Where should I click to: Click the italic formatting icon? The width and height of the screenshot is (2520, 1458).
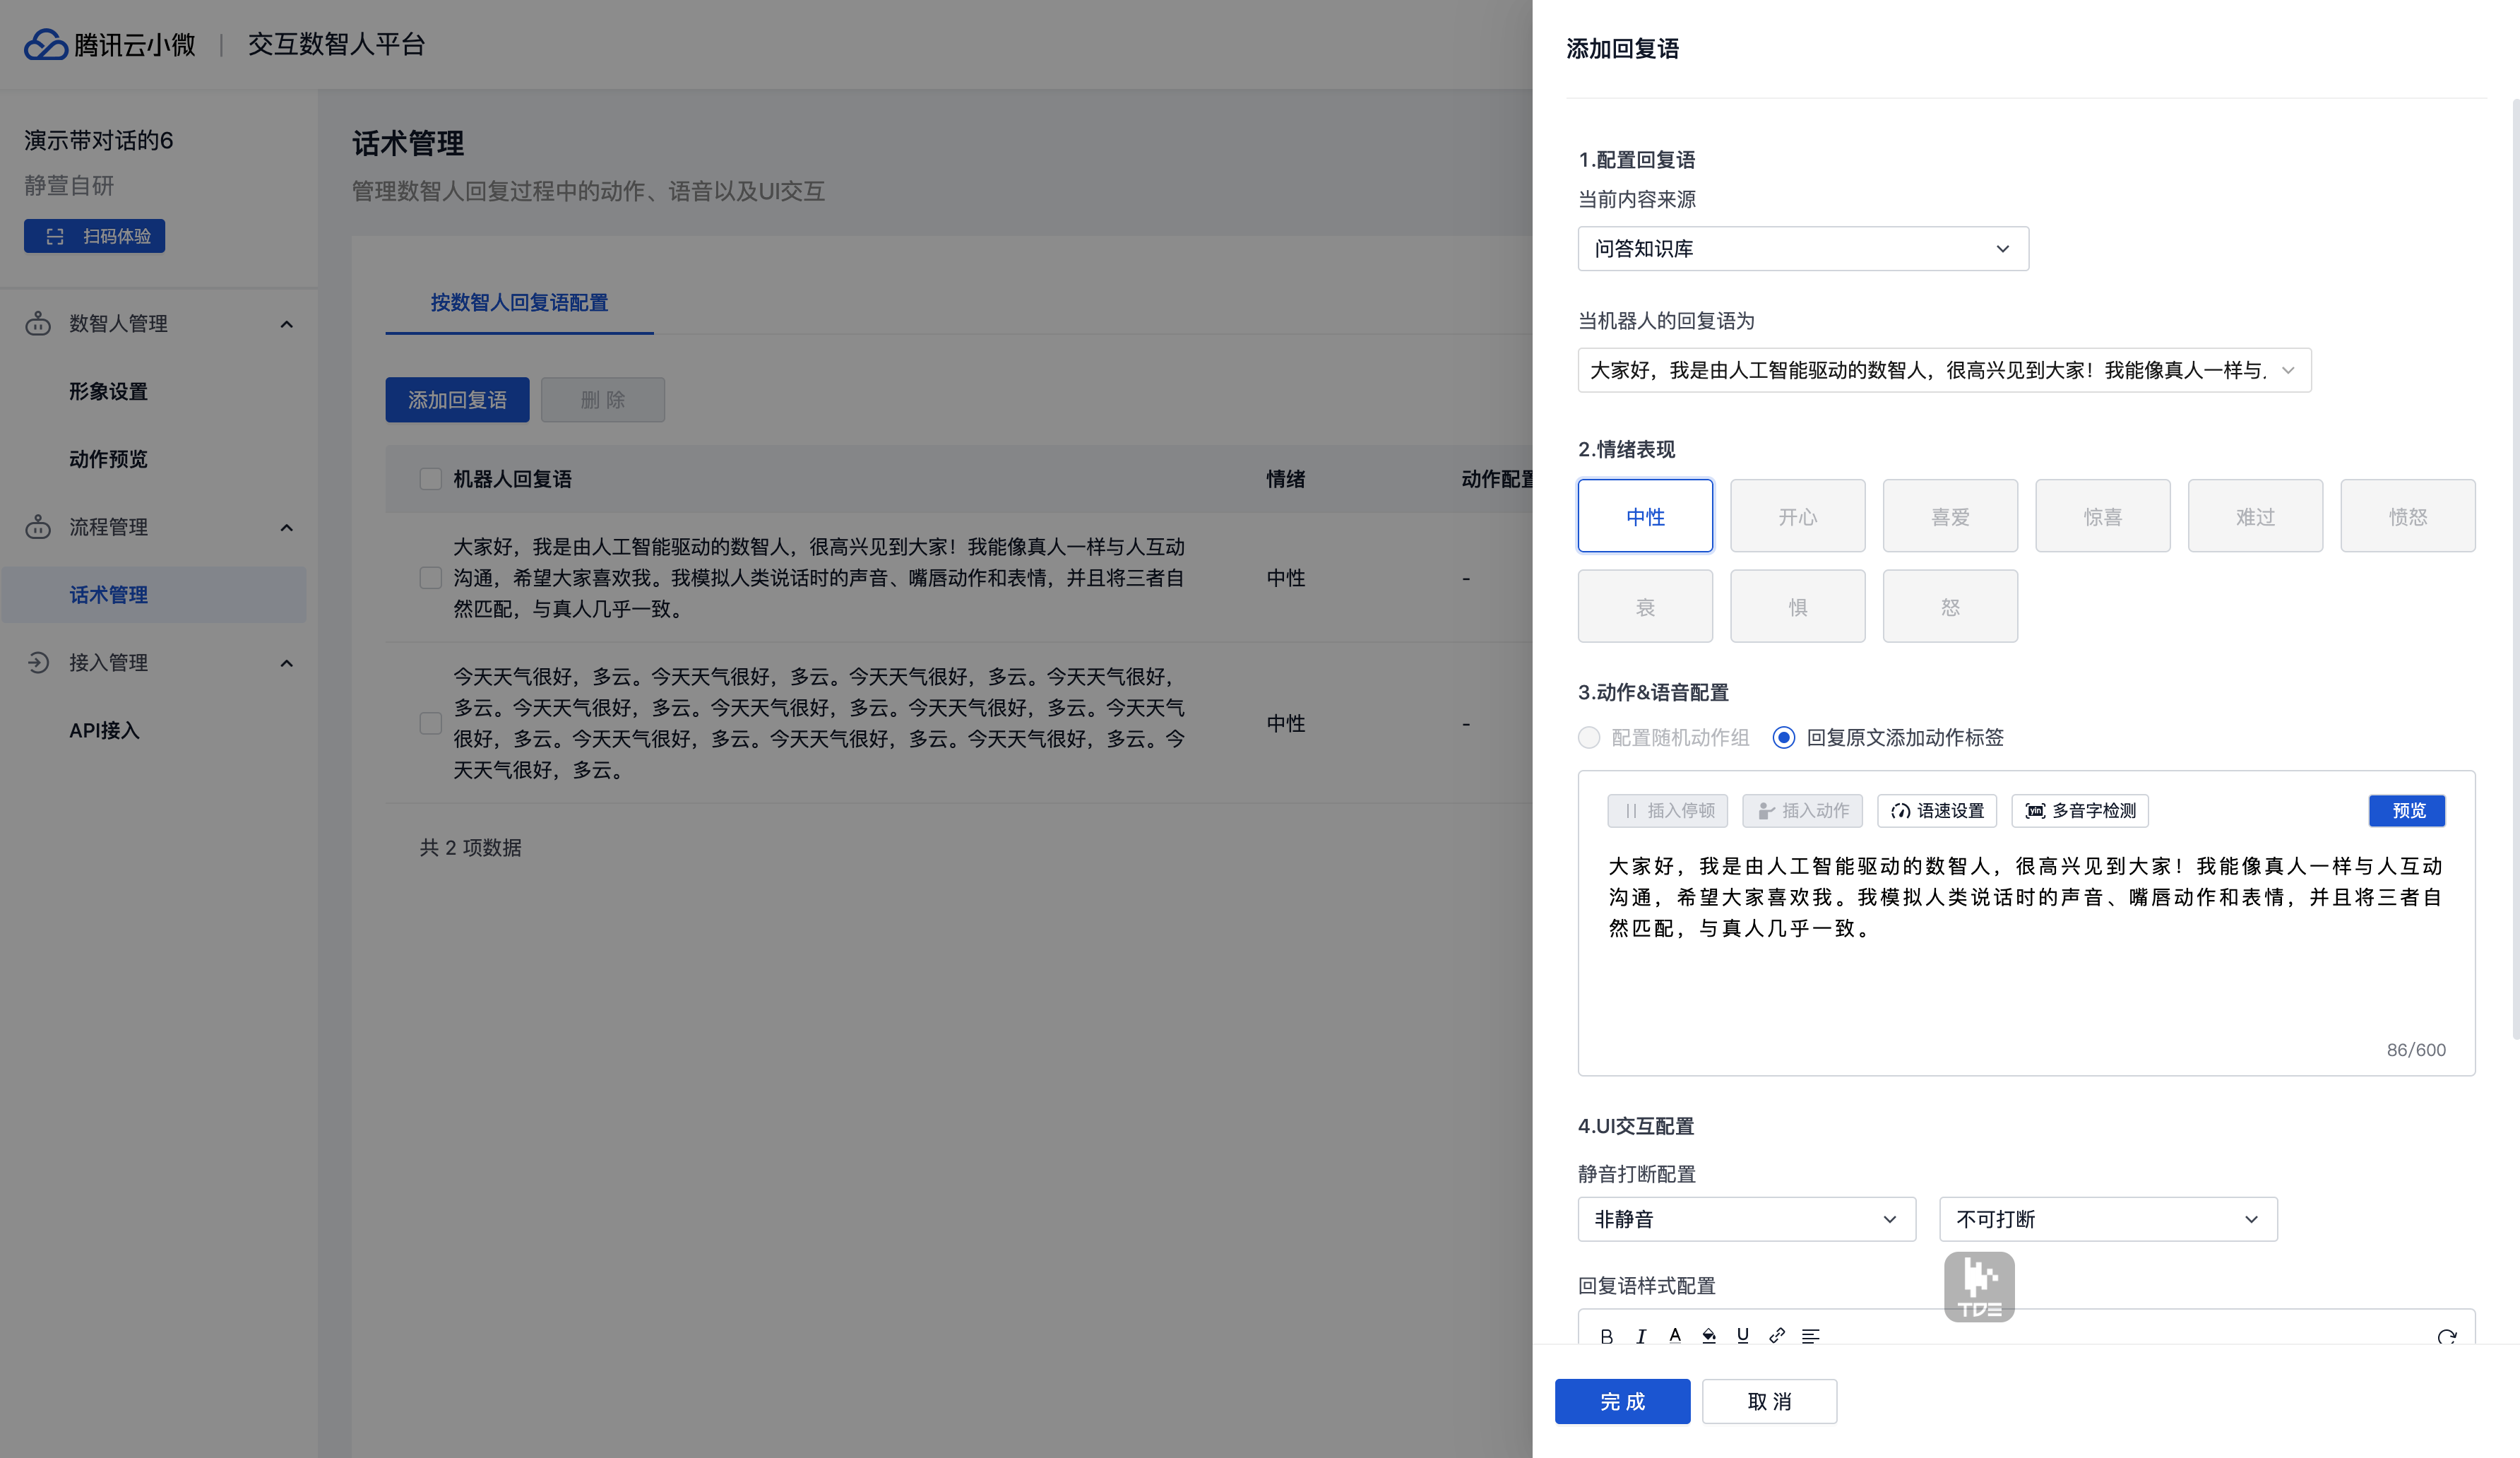1641,1336
